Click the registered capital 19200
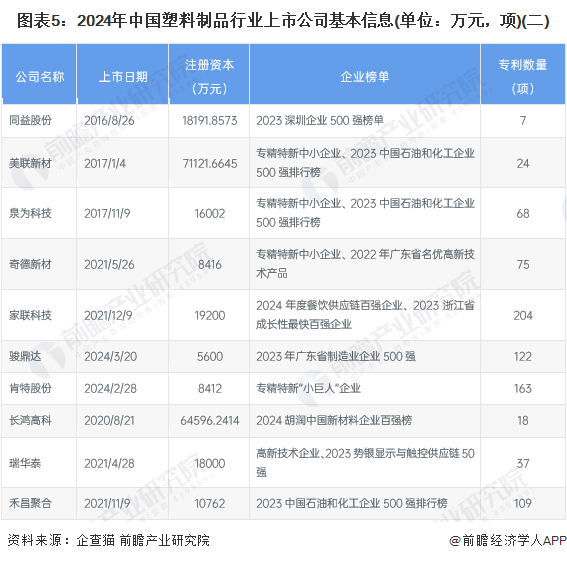567x561 pixels. pos(210,315)
